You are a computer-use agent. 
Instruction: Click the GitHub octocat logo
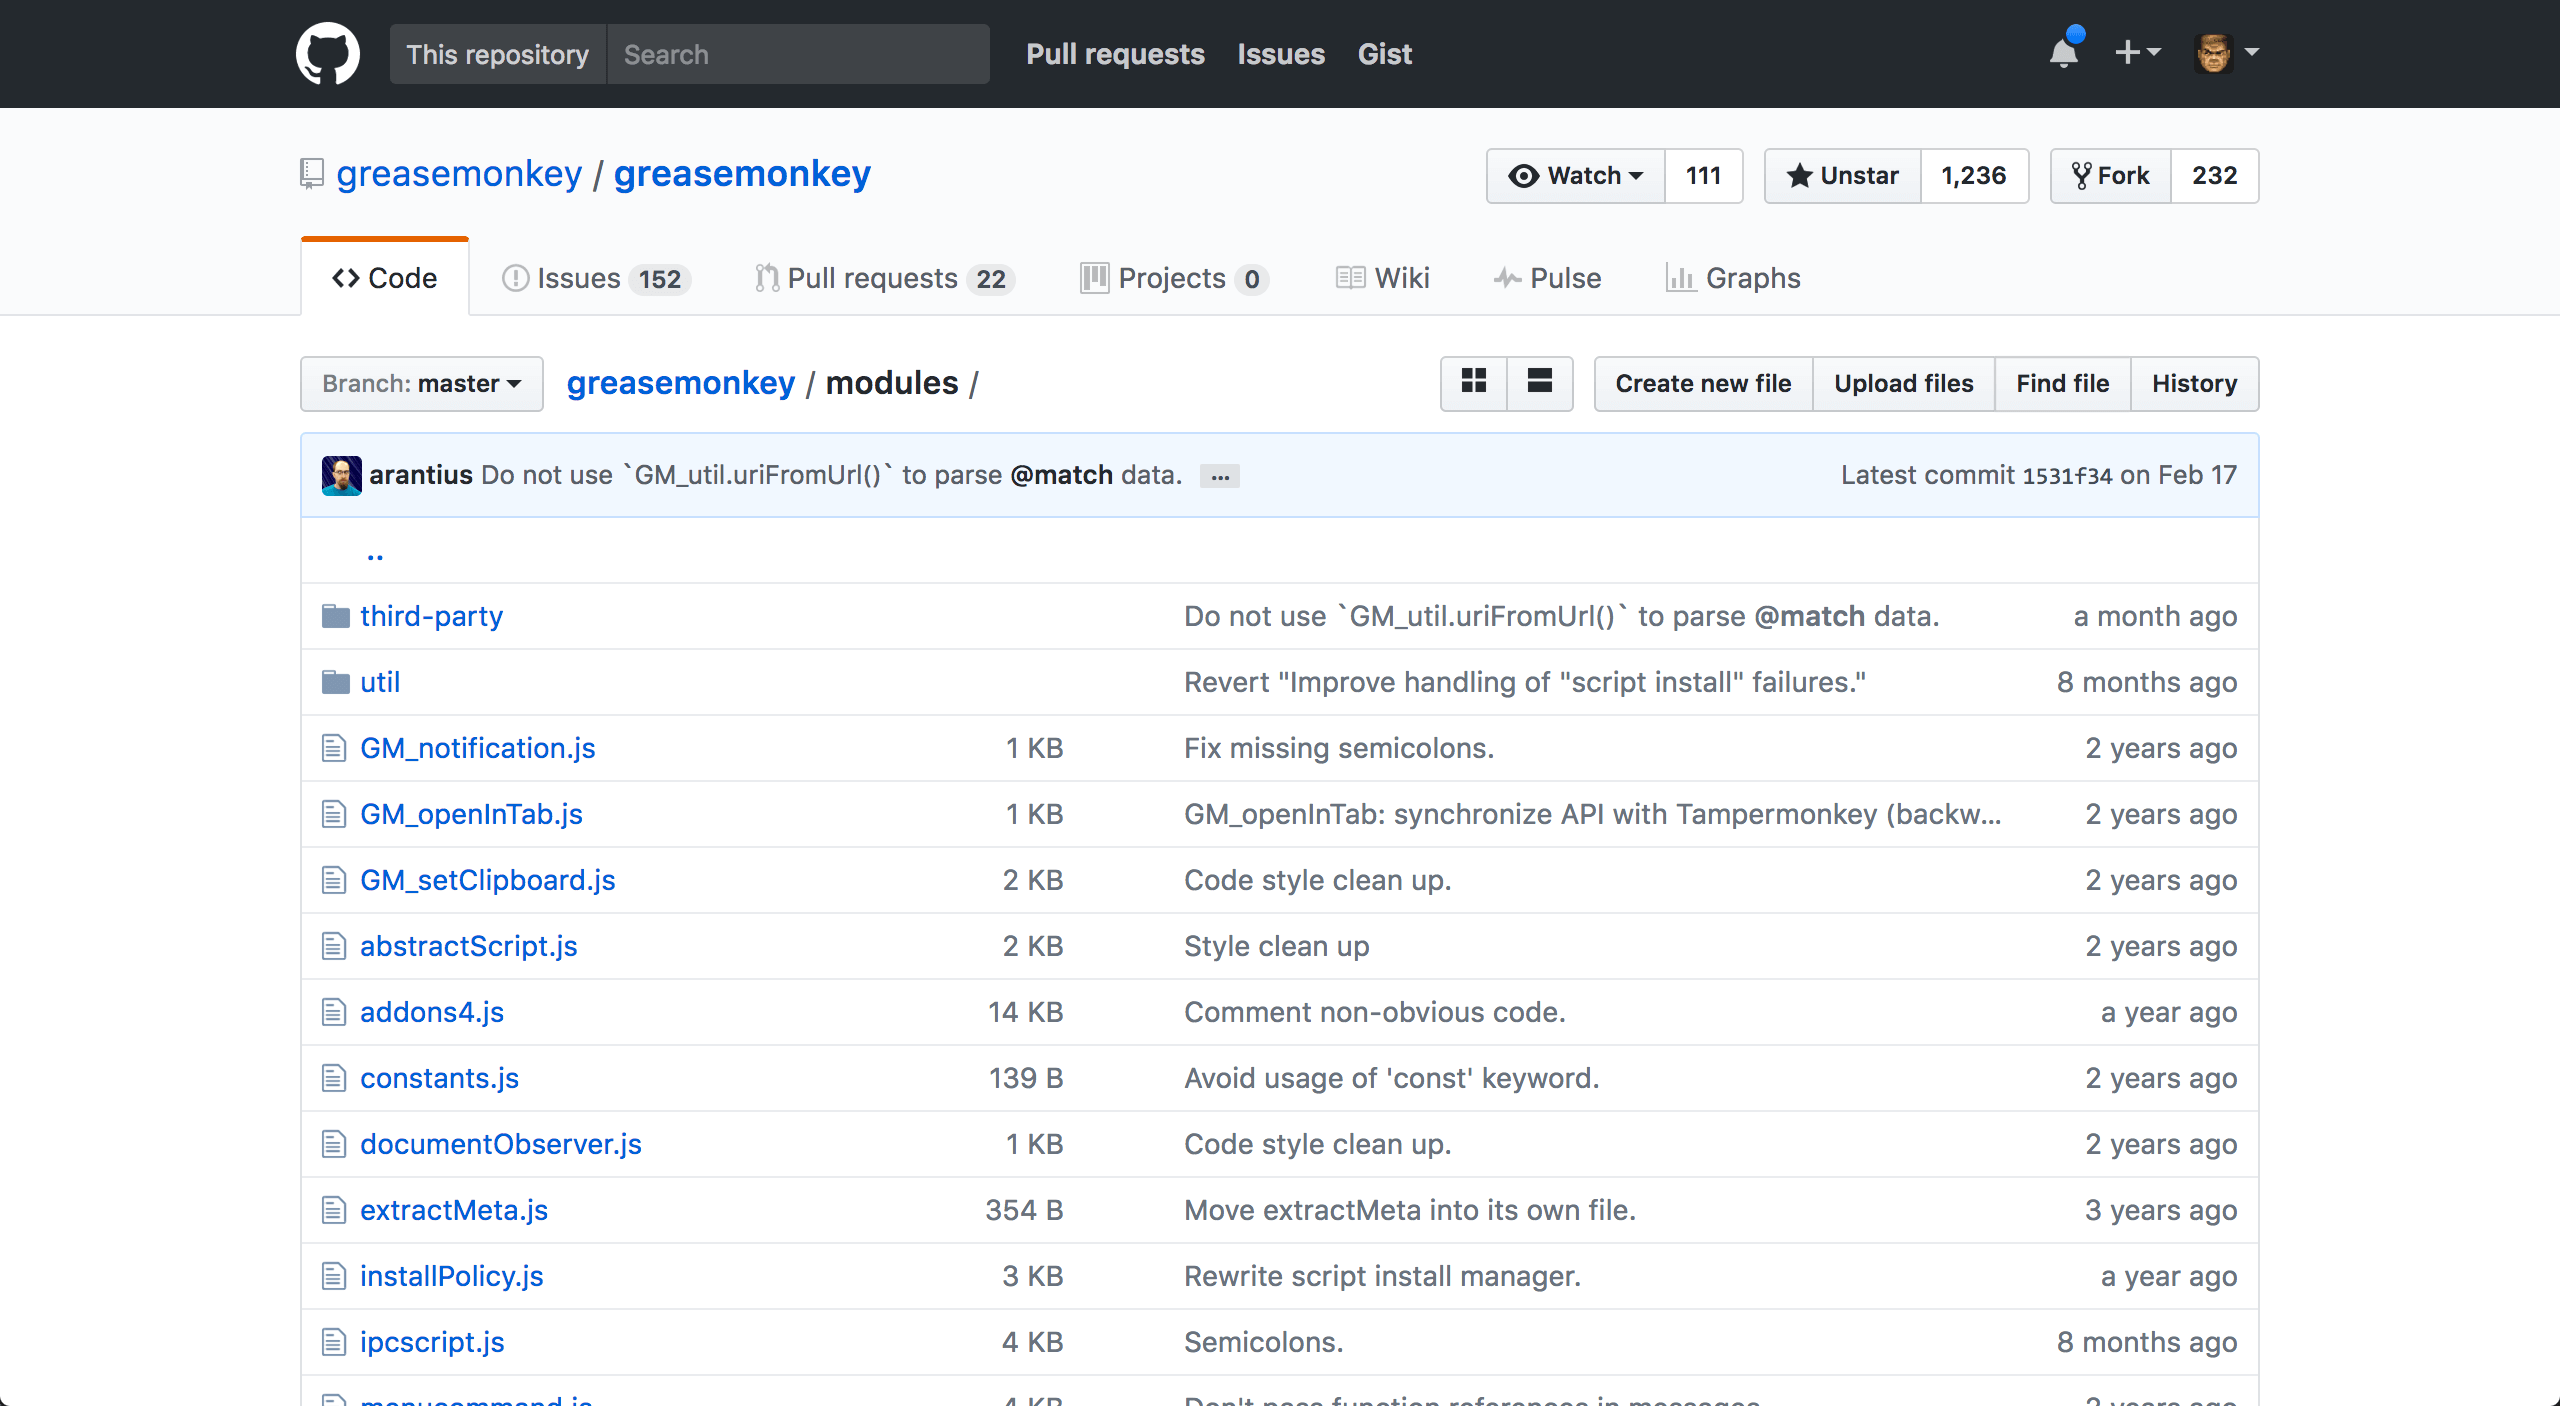327,54
